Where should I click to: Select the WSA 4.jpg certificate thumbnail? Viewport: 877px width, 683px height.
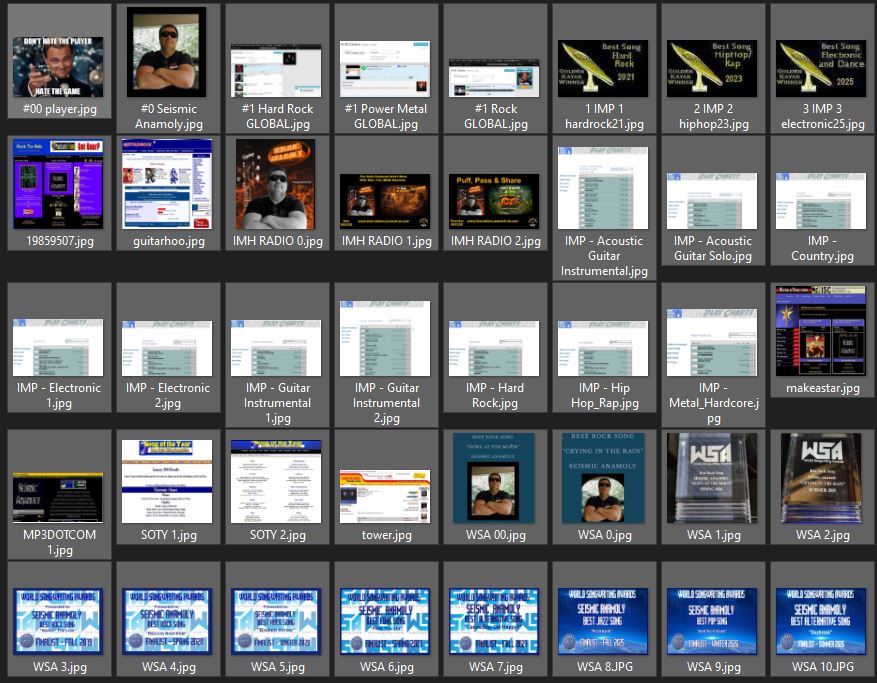167,621
